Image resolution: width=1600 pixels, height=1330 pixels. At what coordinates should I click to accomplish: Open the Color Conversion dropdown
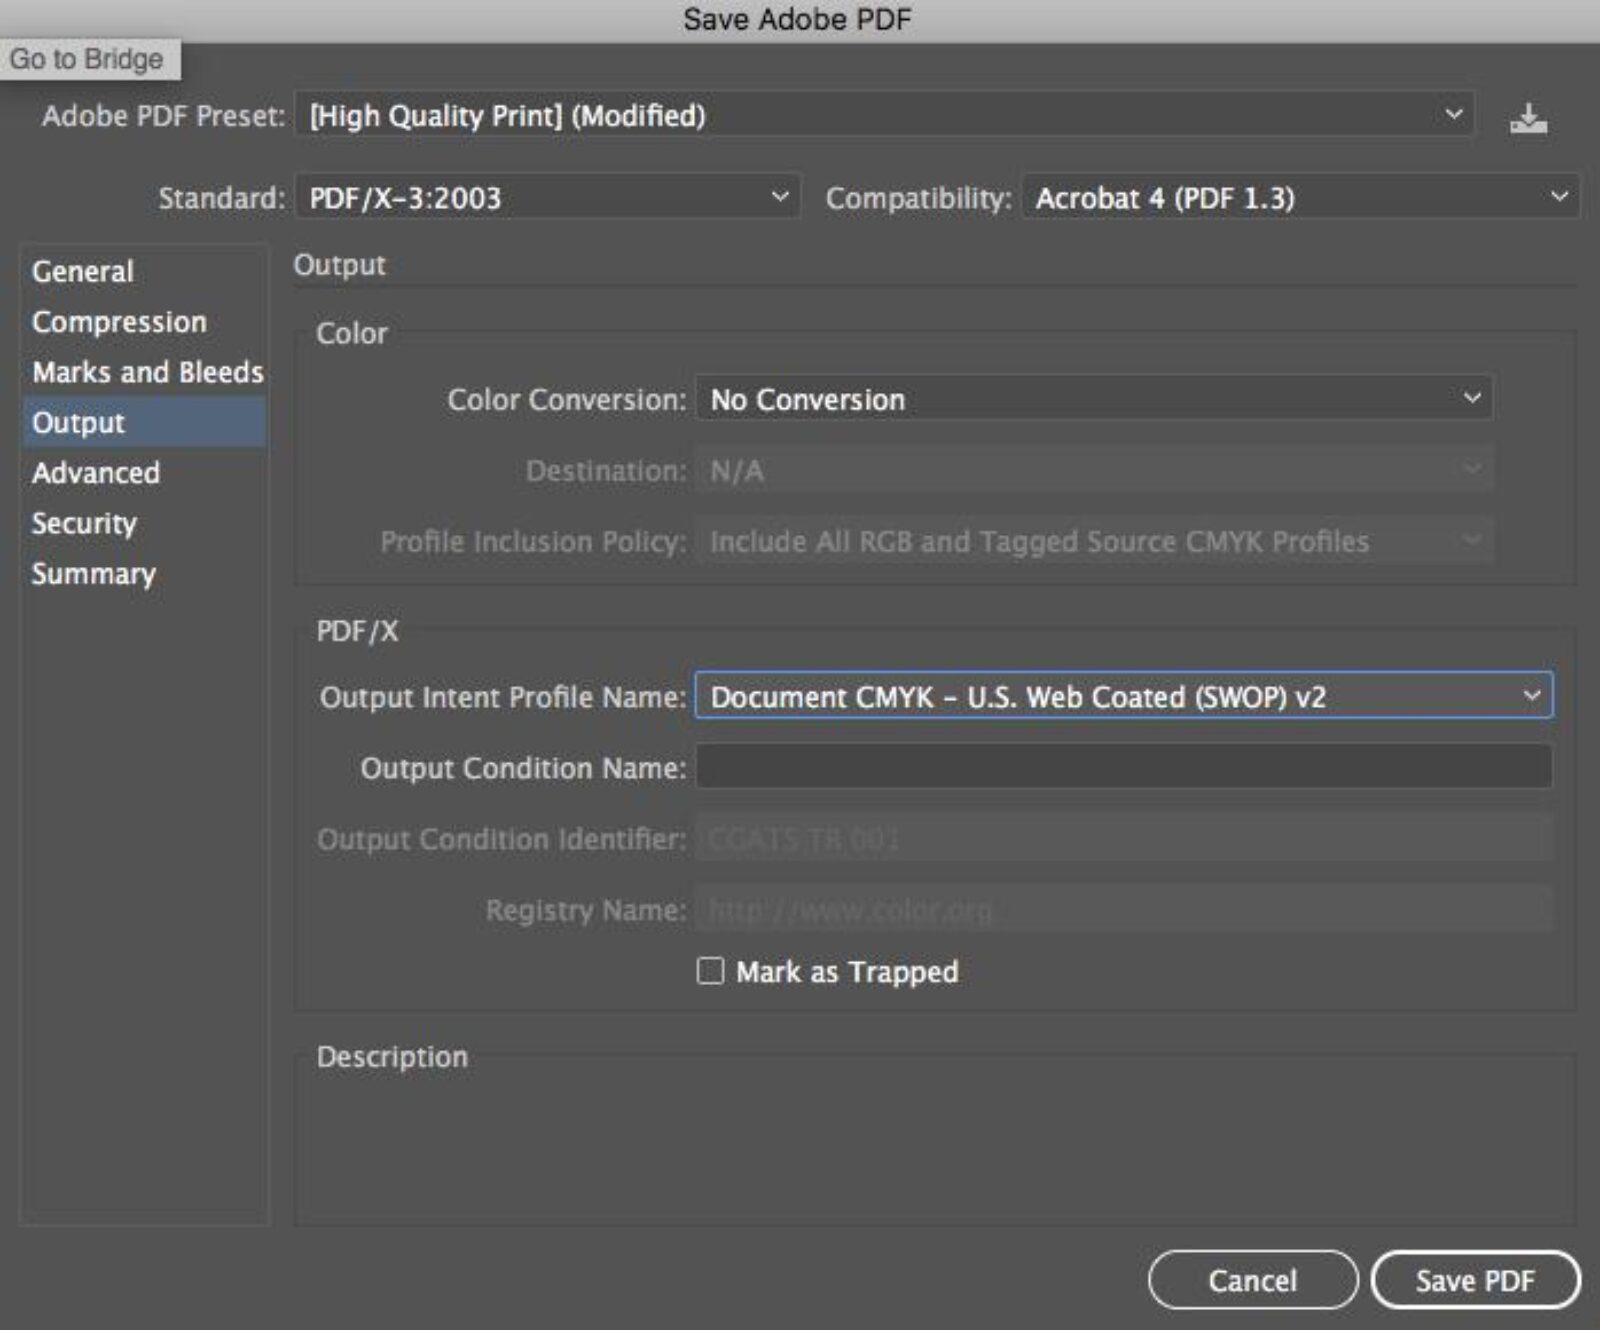tap(1094, 399)
